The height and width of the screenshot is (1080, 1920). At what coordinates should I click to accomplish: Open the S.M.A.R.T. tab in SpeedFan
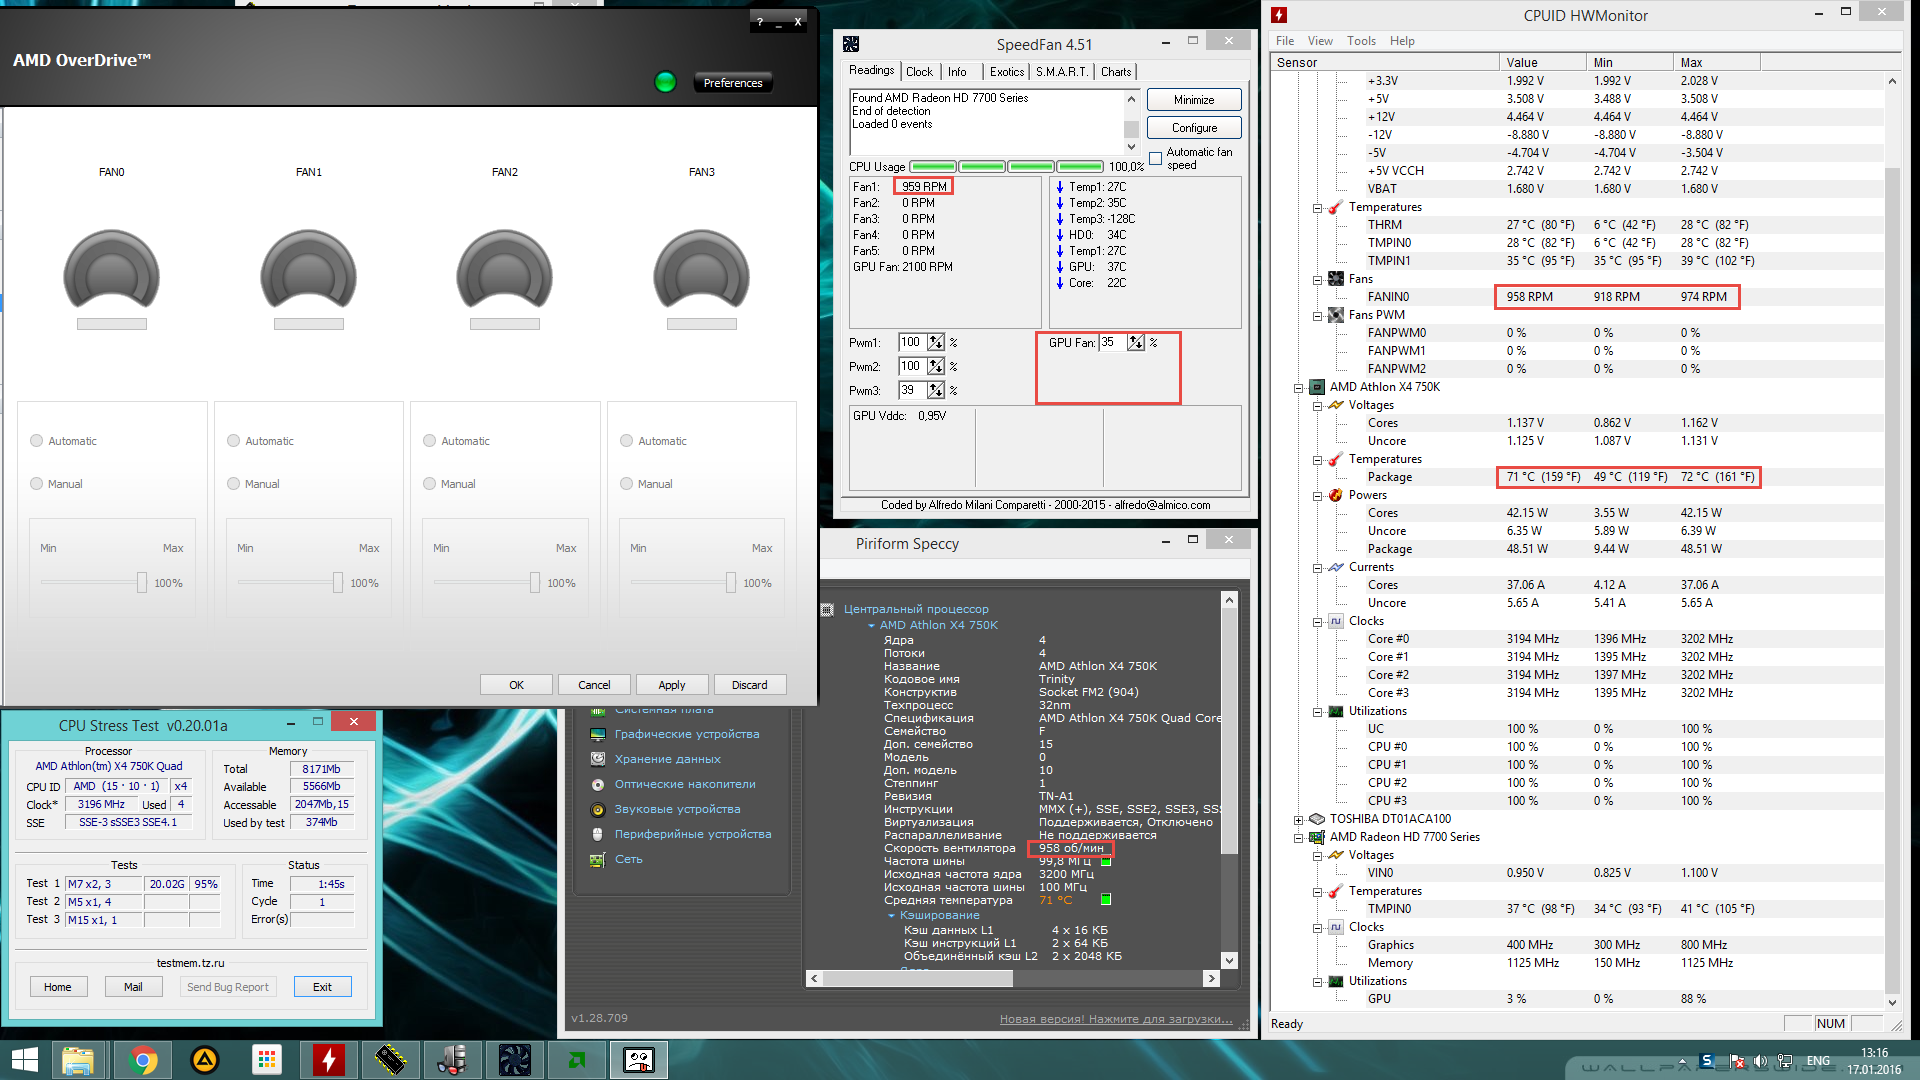point(1062,72)
